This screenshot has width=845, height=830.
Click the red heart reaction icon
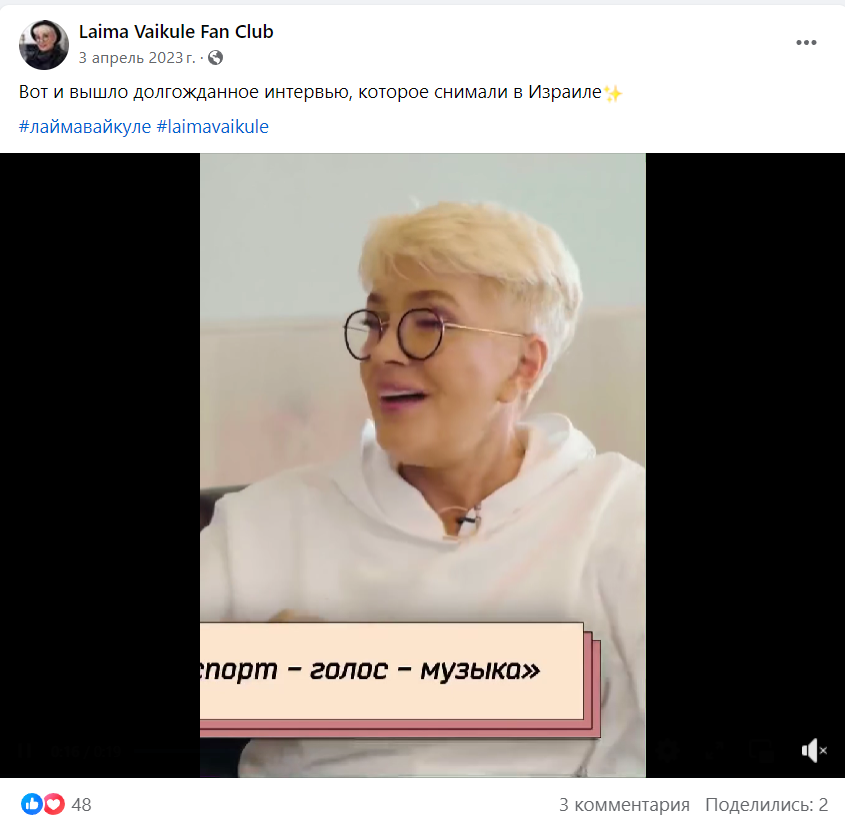pos(53,804)
